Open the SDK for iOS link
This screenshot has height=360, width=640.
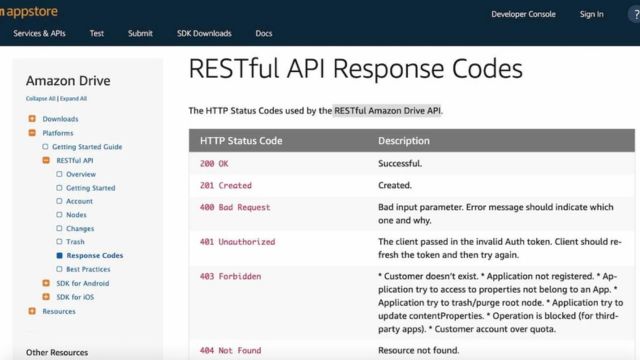(75, 297)
